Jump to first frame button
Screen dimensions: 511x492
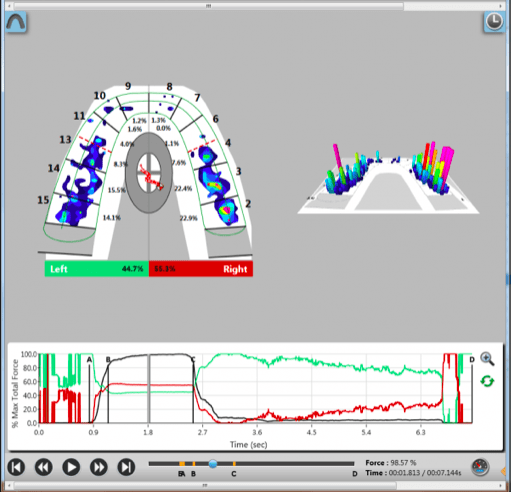[x=16, y=467]
